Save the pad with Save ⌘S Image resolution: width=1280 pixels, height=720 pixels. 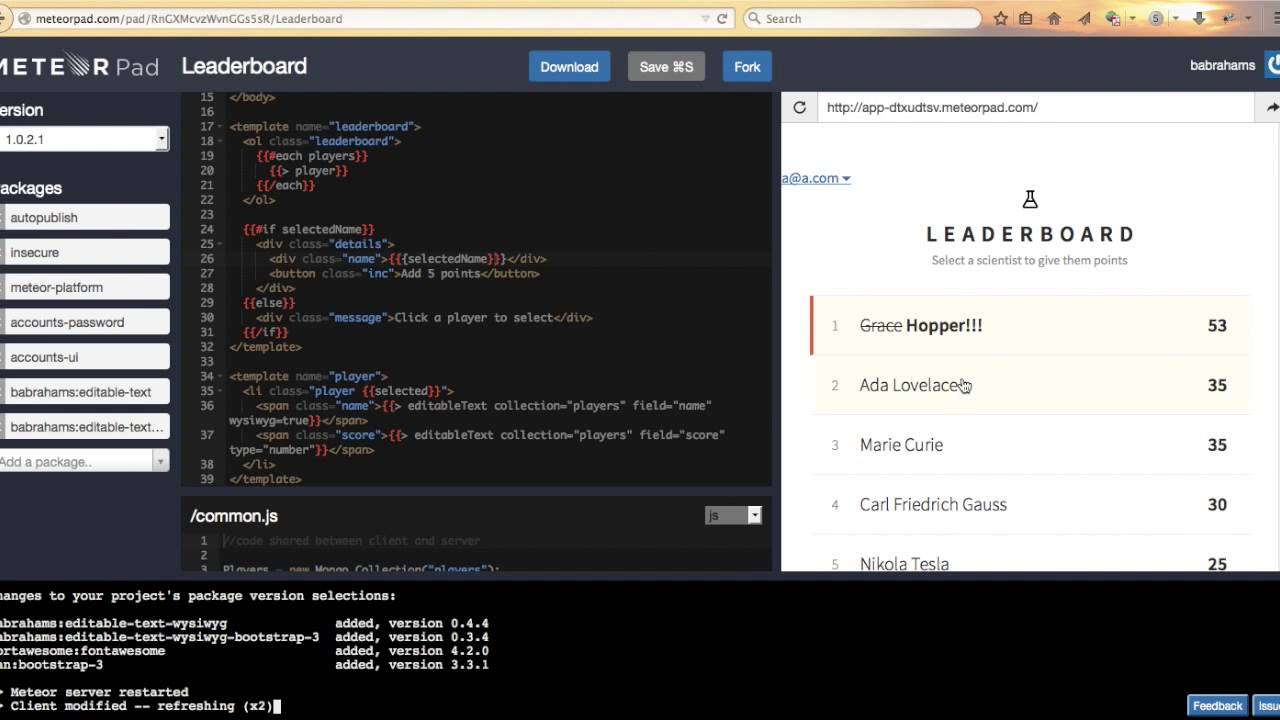coord(666,66)
